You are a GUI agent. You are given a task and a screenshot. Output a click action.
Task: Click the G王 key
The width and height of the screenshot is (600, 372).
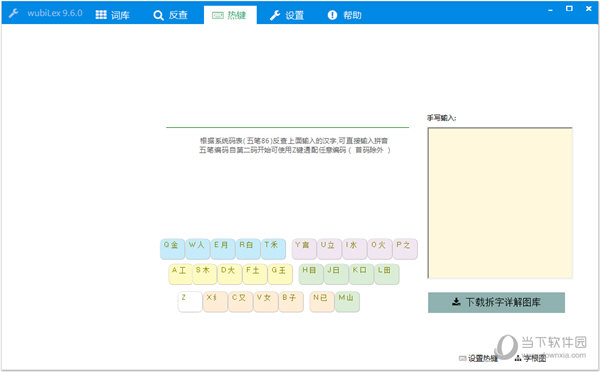[x=280, y=274]
